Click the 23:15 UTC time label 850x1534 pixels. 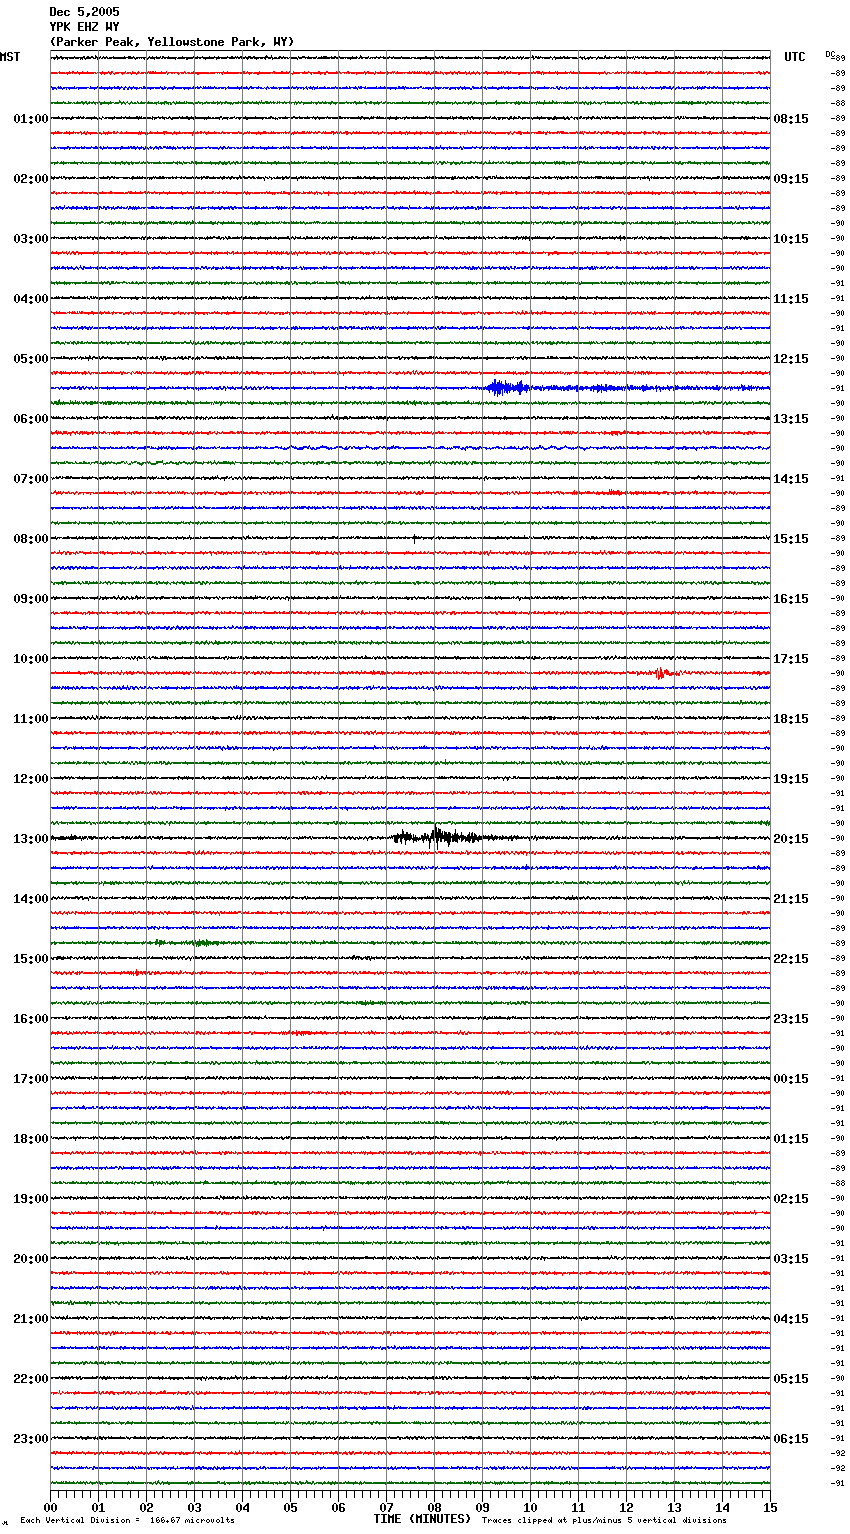point(791,1019)
